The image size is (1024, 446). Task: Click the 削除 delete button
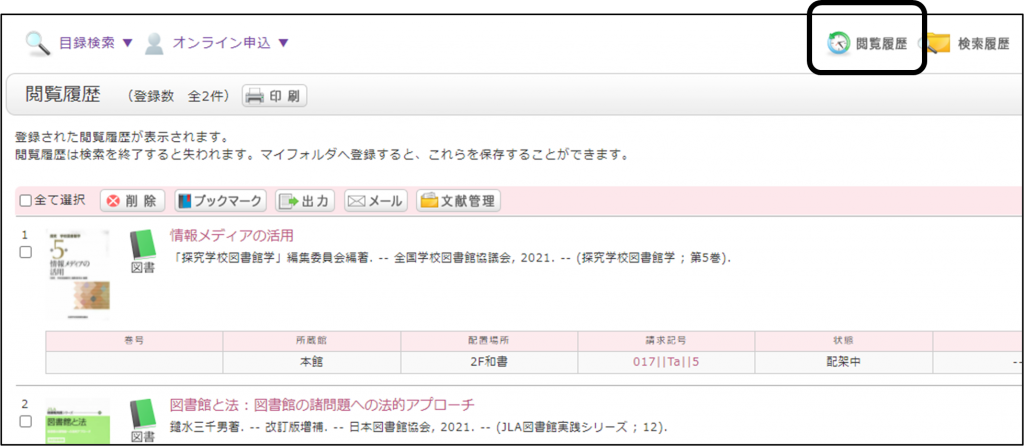(x=133, y=201)
